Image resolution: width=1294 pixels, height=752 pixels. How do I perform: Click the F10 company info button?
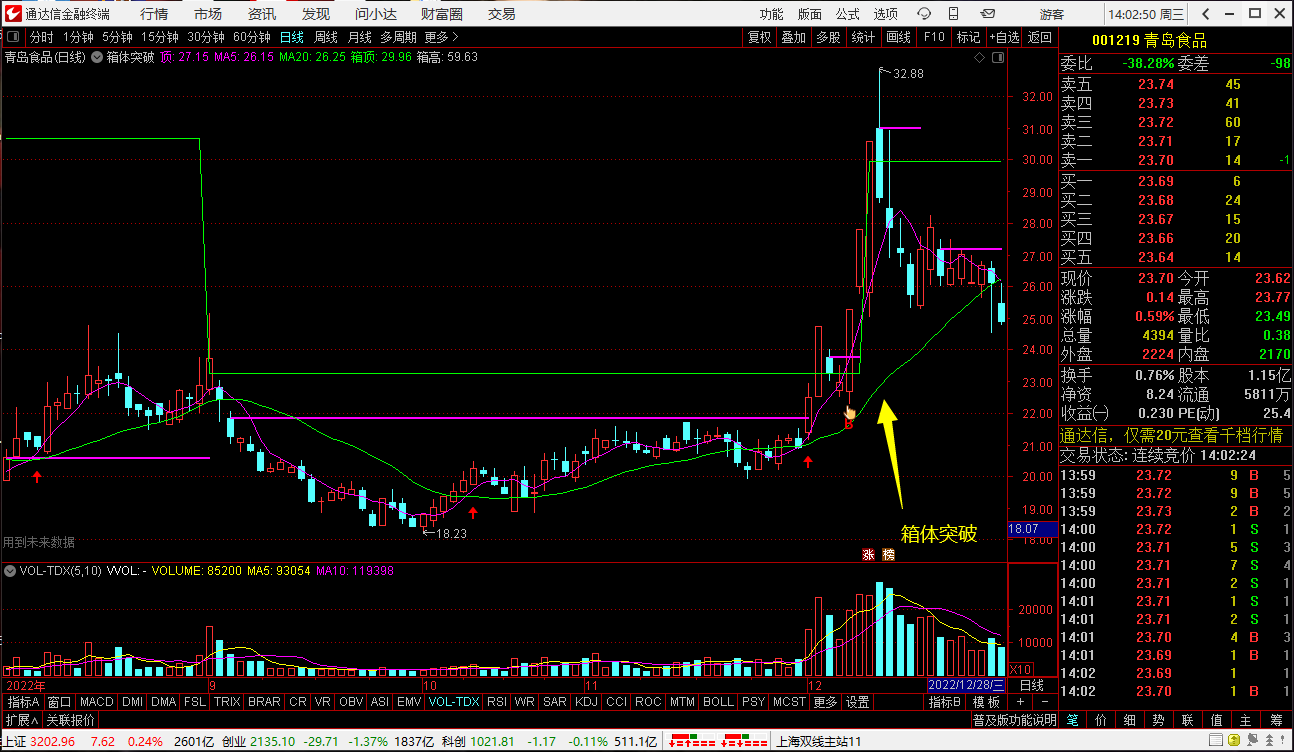(934, 37)
